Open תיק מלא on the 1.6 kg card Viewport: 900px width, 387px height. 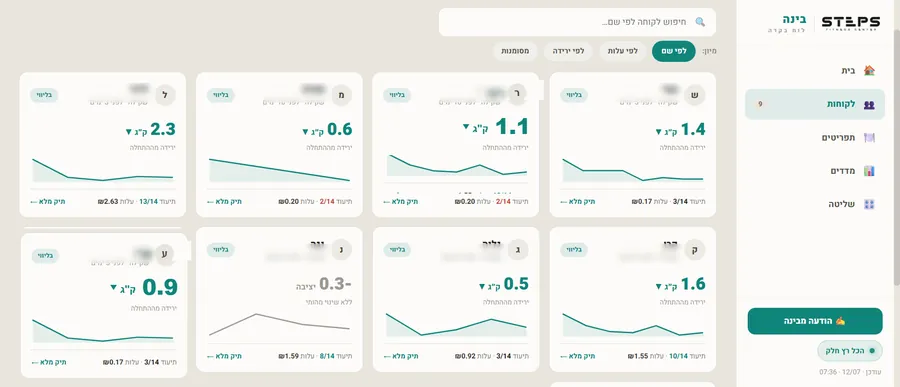pos(578,356)
